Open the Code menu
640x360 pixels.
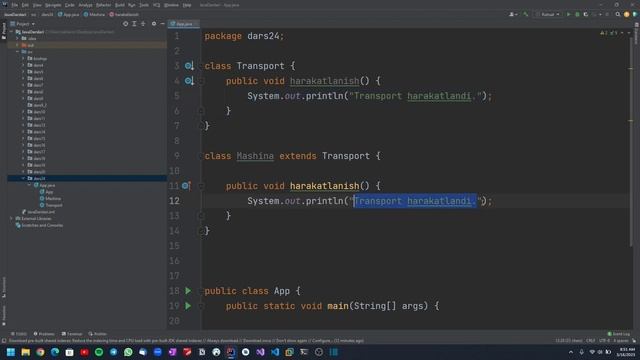[x=70, y=5]
